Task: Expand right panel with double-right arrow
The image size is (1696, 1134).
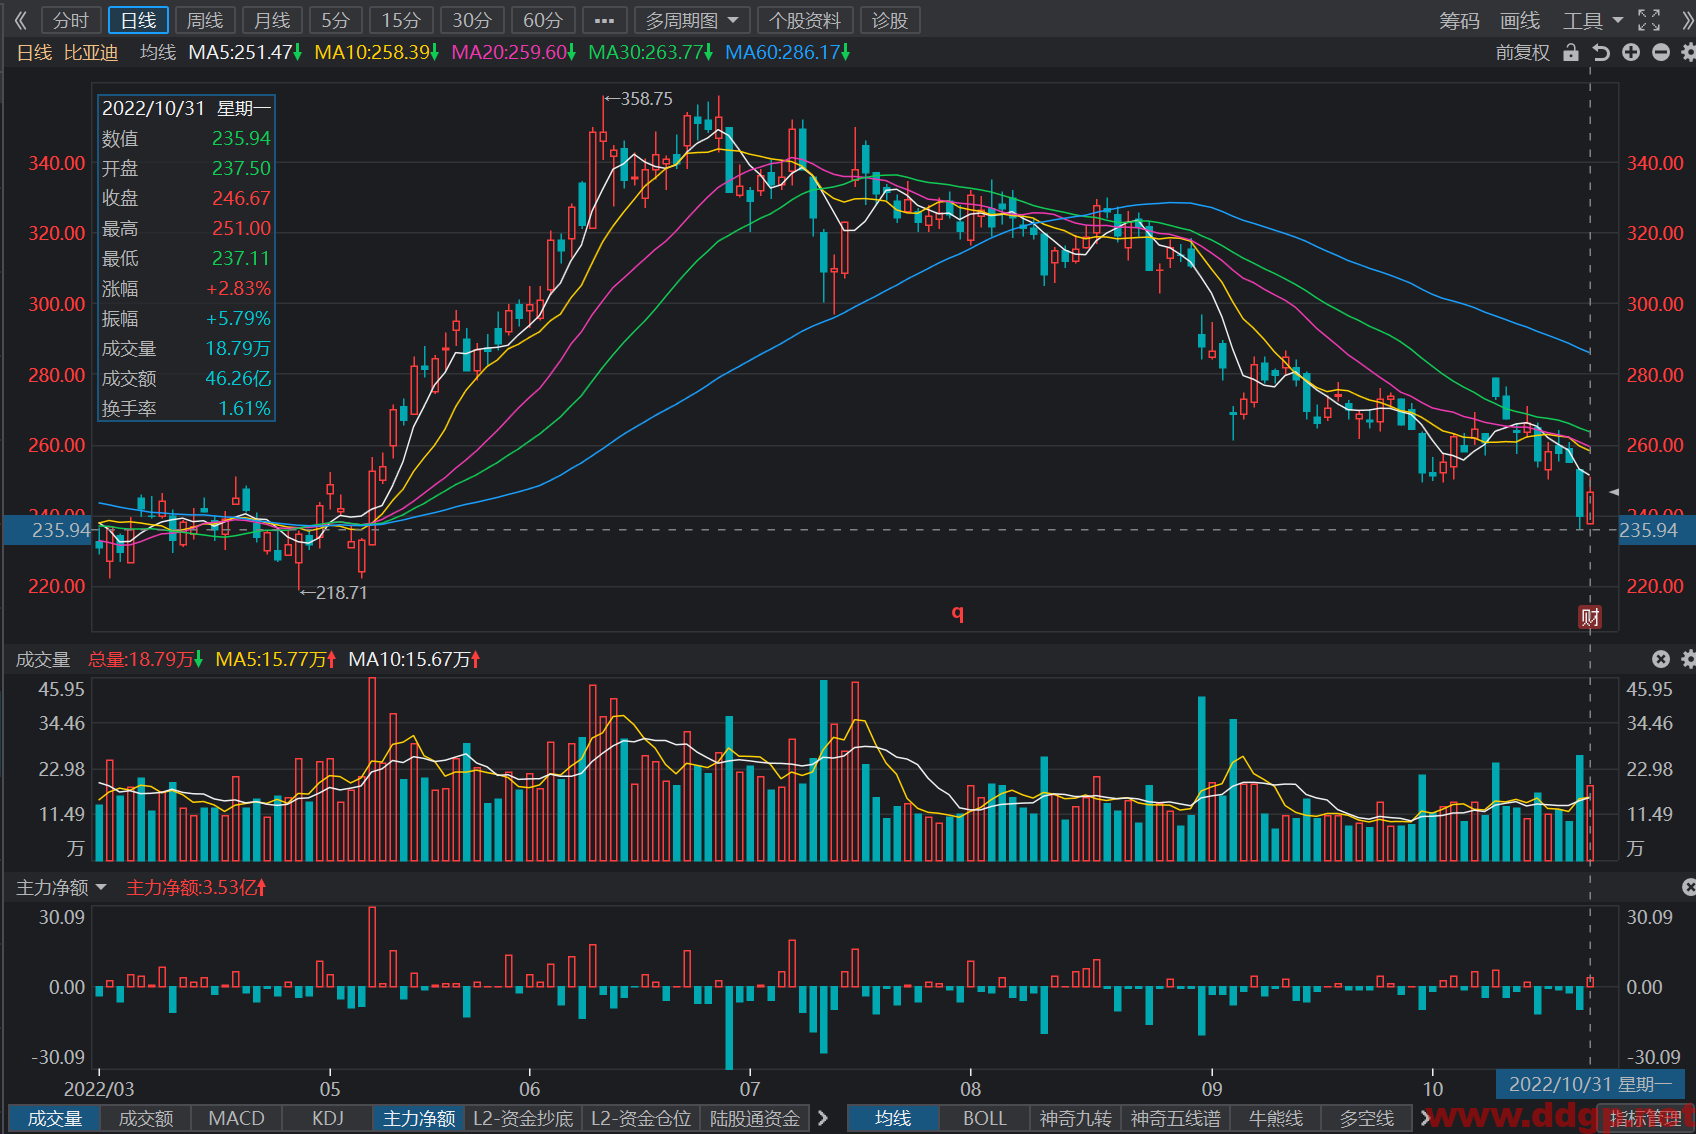Action: [1688, 20]
